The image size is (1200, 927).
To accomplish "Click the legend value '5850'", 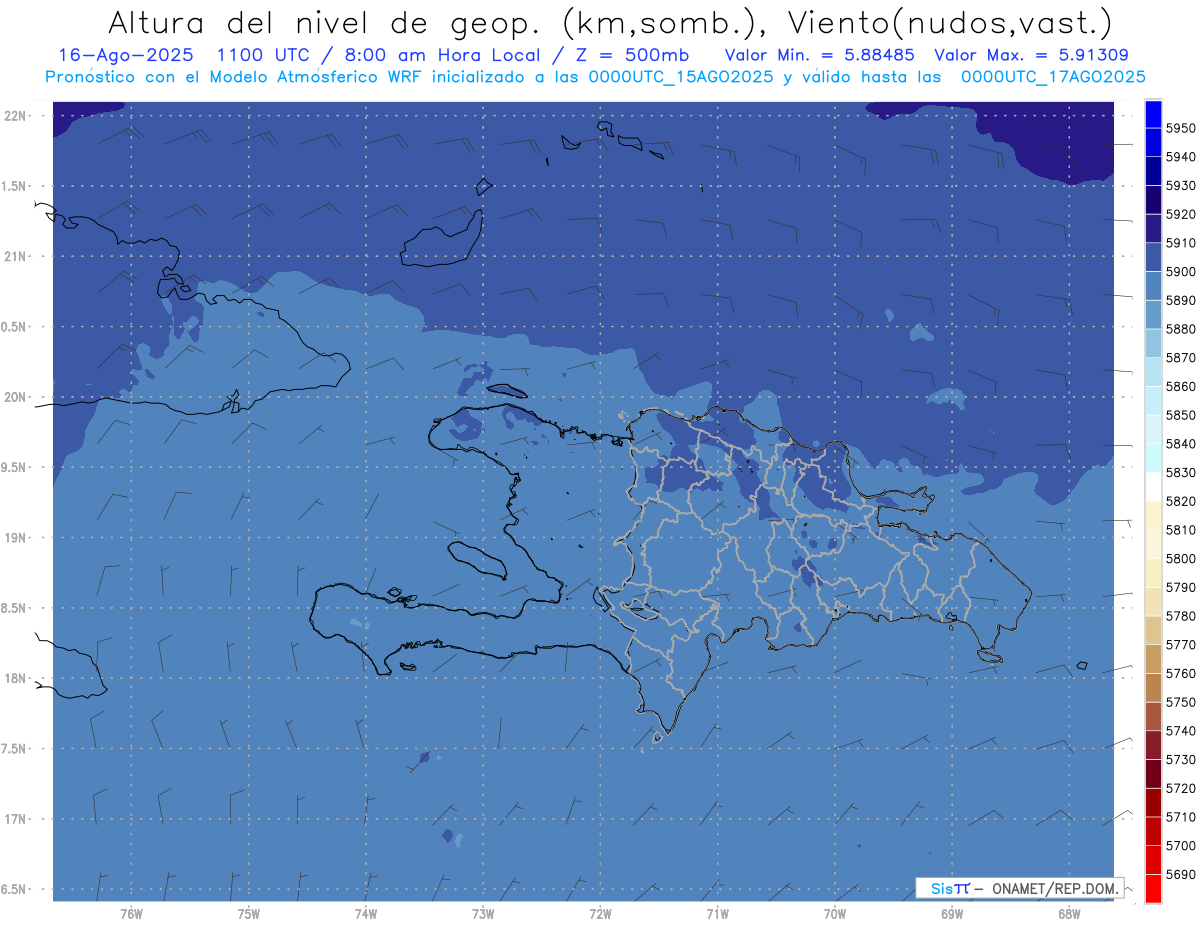I will [x=1181, y=415].
